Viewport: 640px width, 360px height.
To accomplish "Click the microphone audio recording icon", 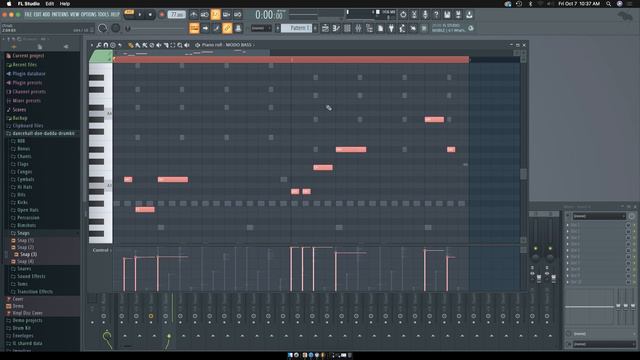I will point(426,15).
